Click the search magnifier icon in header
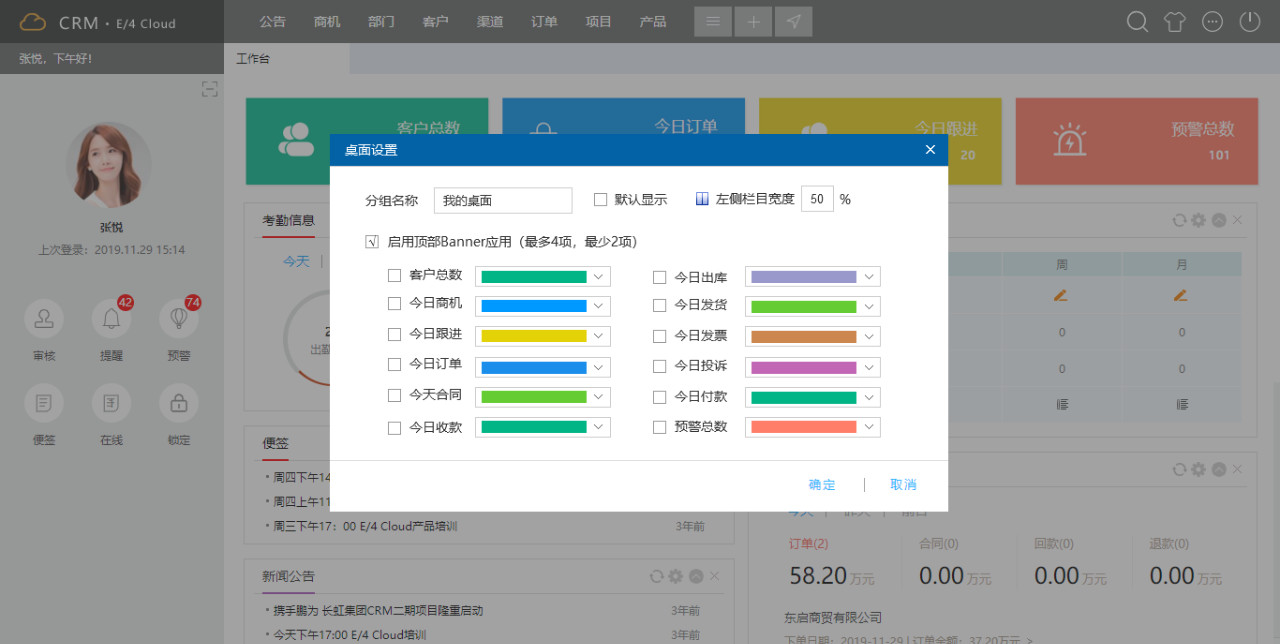This screenshot has height=644, width=1280. [x=1137, y=22]
